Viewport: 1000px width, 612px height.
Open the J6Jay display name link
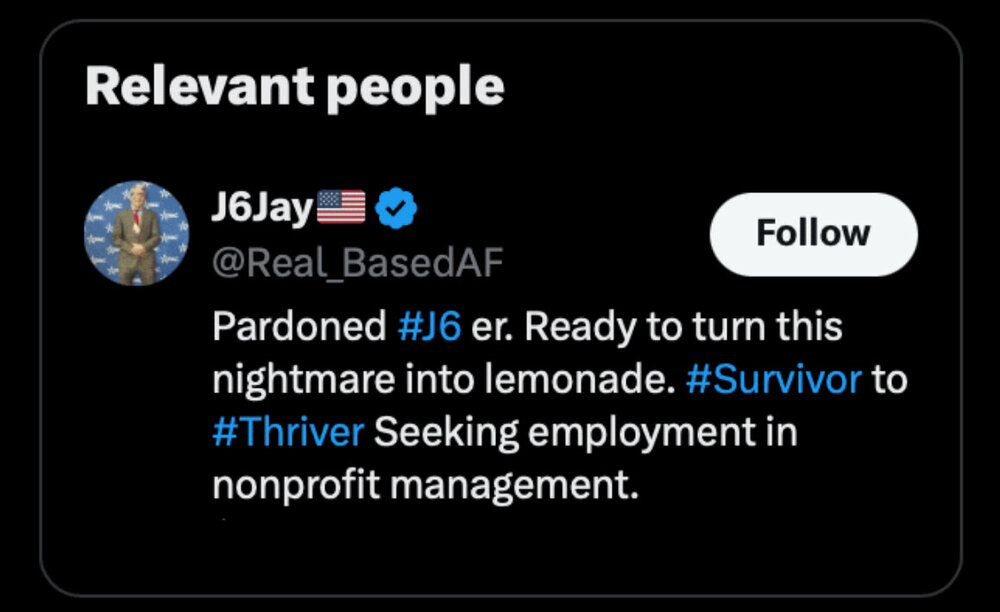point(262,208)
